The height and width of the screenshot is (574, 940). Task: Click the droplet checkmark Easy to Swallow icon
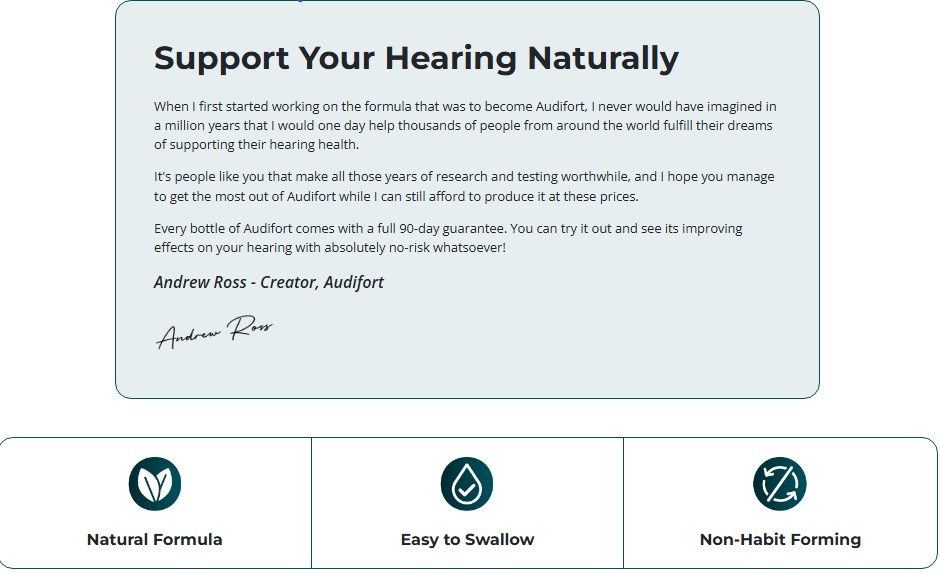point(467,484)
